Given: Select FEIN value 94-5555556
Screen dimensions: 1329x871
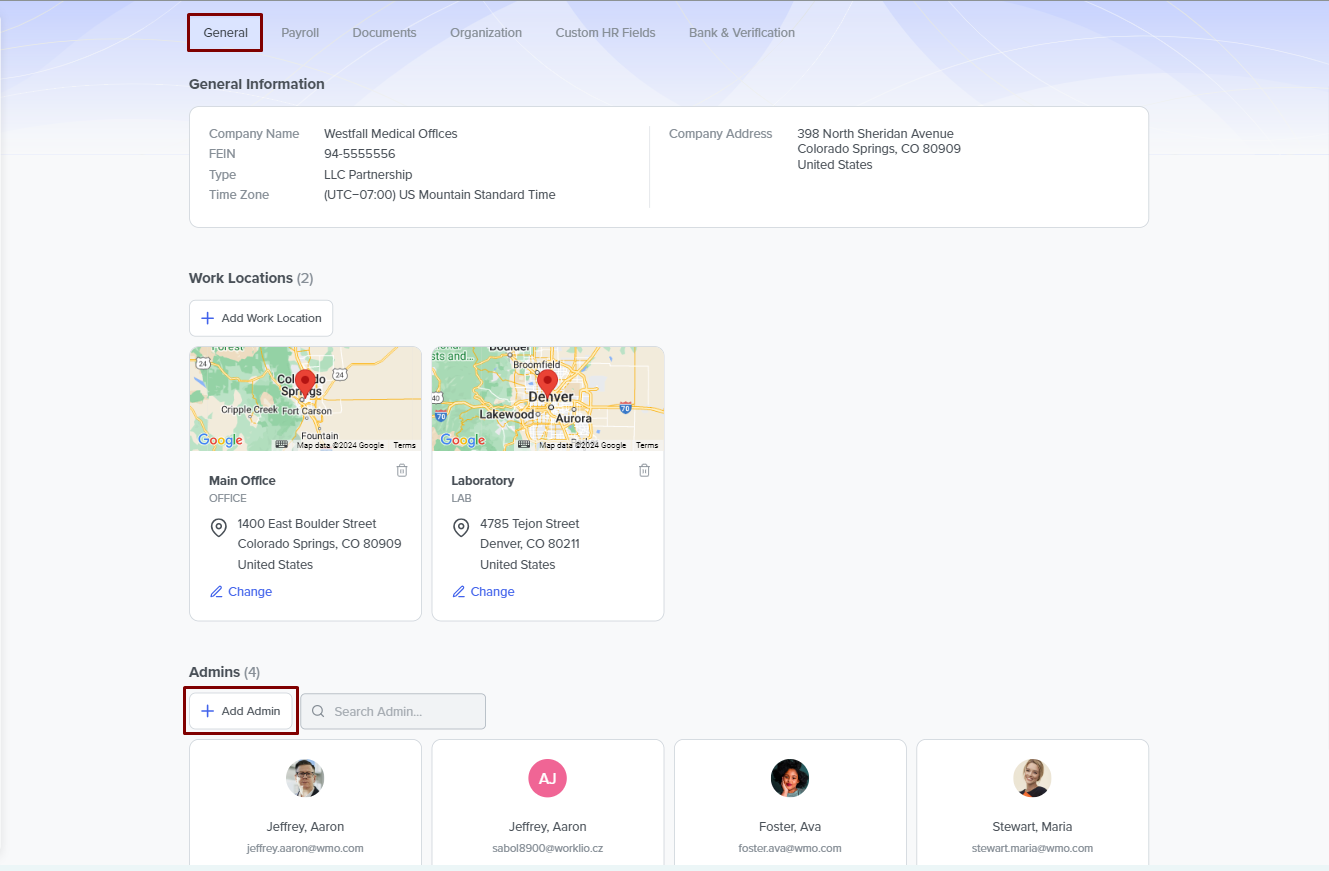Looking at the screenshot, I should 360,154.
